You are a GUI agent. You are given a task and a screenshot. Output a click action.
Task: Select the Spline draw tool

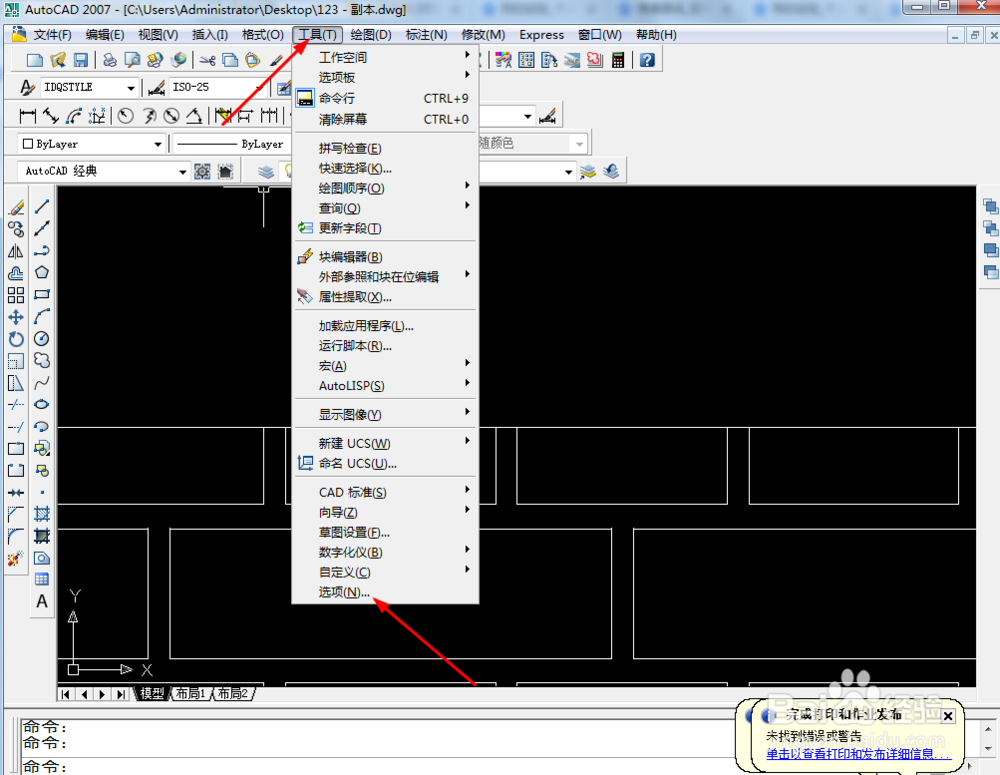click(x=42, y=383)
